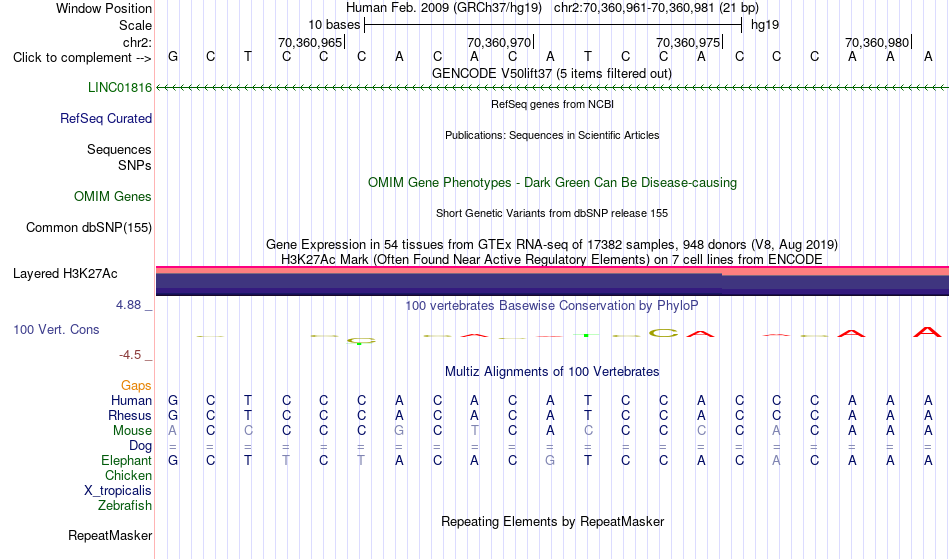Click the LINC01816 arrowed gene track line

pyautogui.click(x=552, y=88)
